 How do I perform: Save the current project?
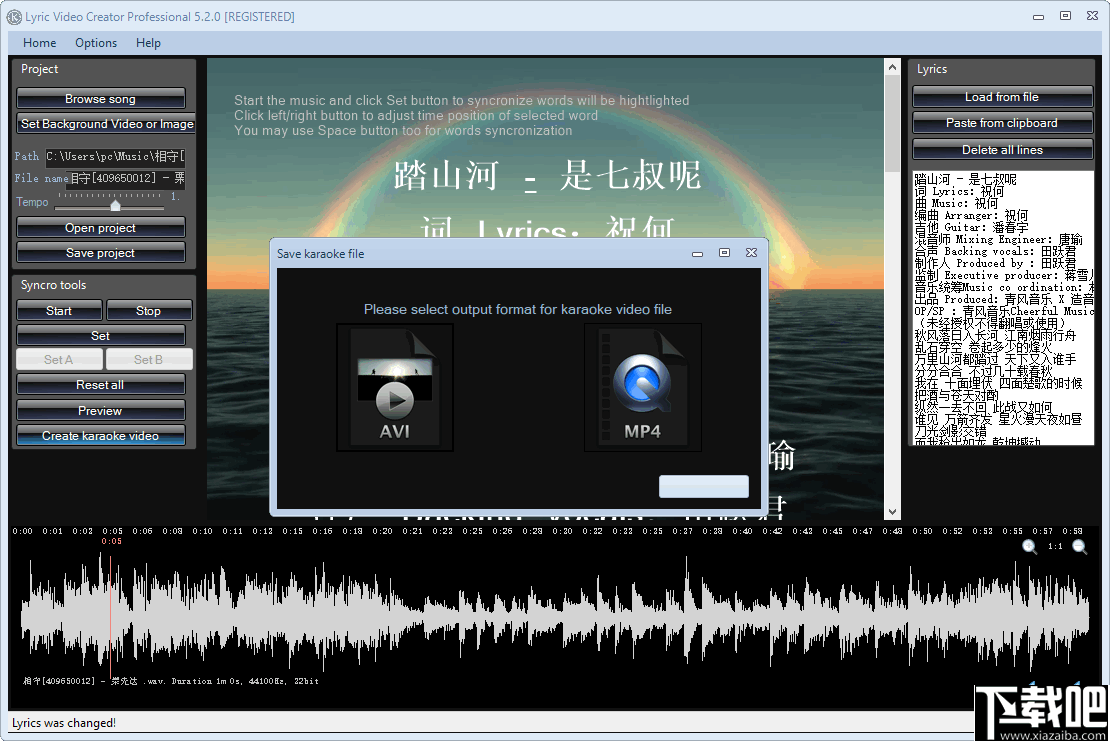pos(100,252)
